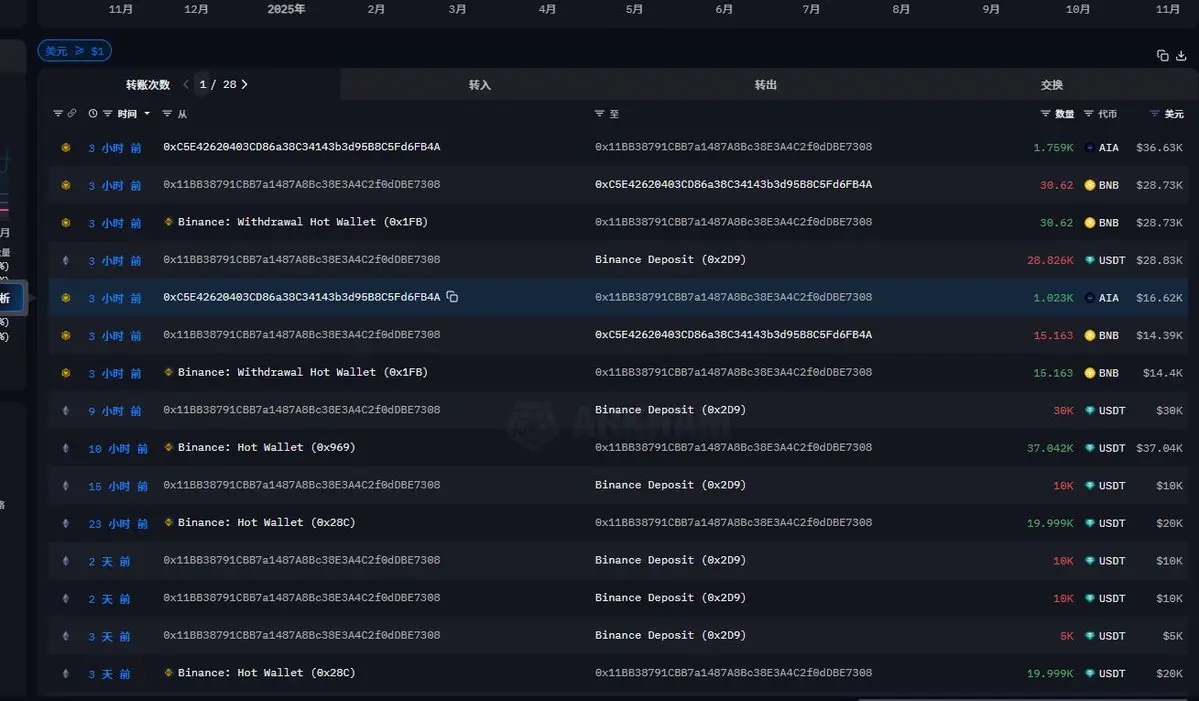
Task: Click the 1.023K AIA amount
Action: (1053, 298)
